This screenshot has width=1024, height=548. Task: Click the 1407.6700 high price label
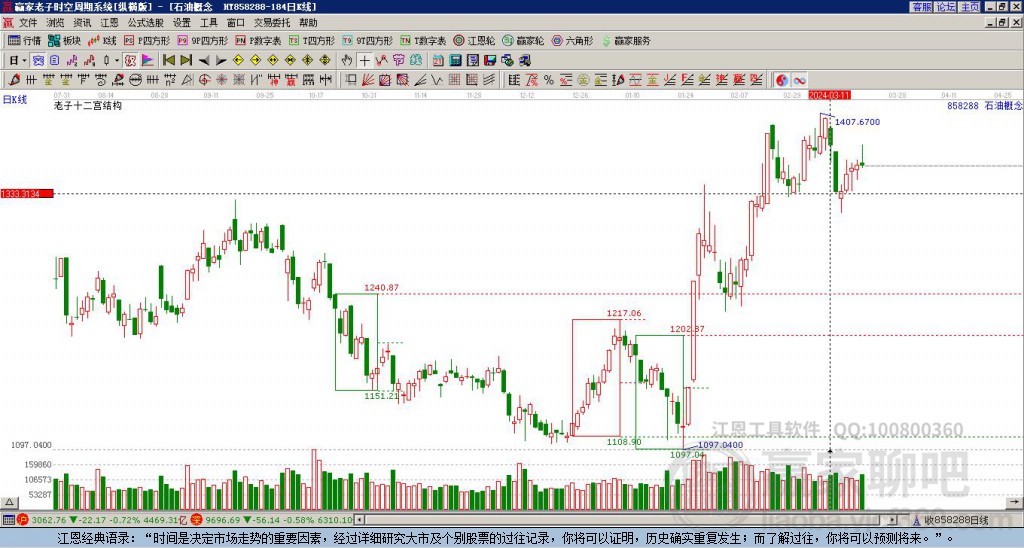pyautogui.click(x=857, y=121)
